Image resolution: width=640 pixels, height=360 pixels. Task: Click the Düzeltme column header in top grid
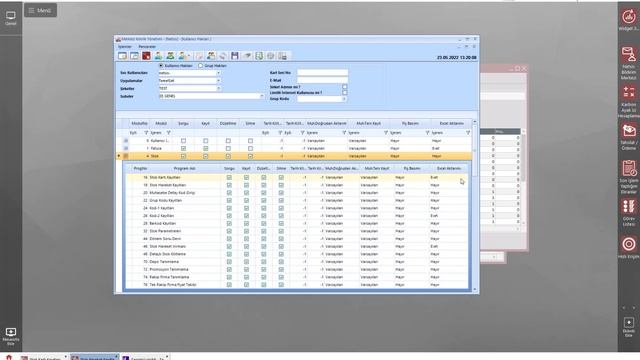tap(228, 123)
